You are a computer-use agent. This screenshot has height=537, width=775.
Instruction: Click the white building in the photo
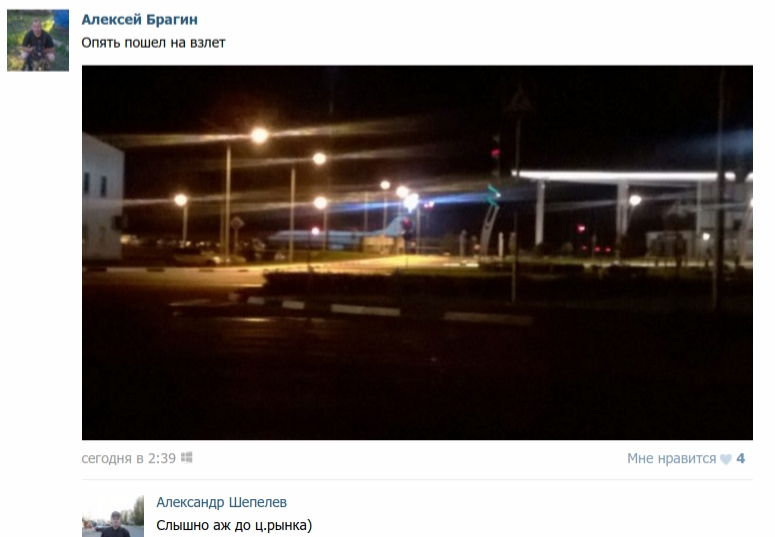tap(102, 198)
